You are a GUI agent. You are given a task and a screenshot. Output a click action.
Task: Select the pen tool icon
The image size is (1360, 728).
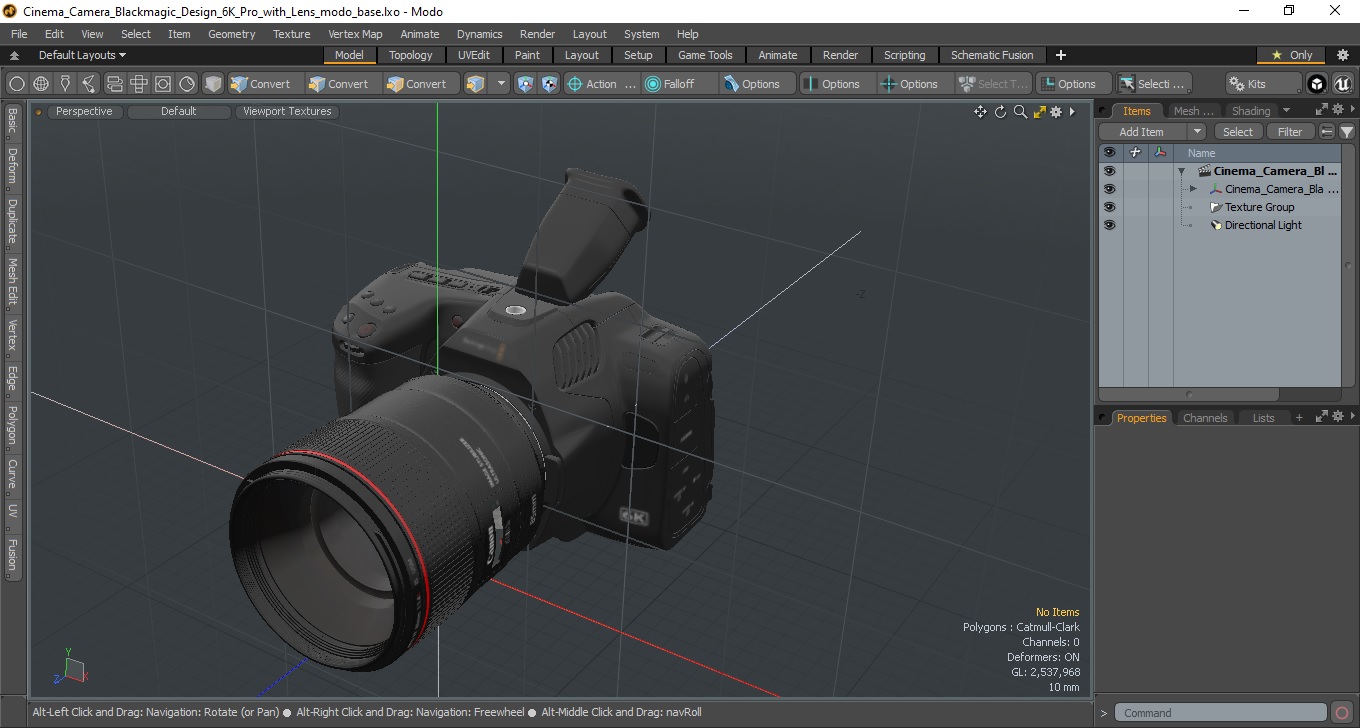66,84
